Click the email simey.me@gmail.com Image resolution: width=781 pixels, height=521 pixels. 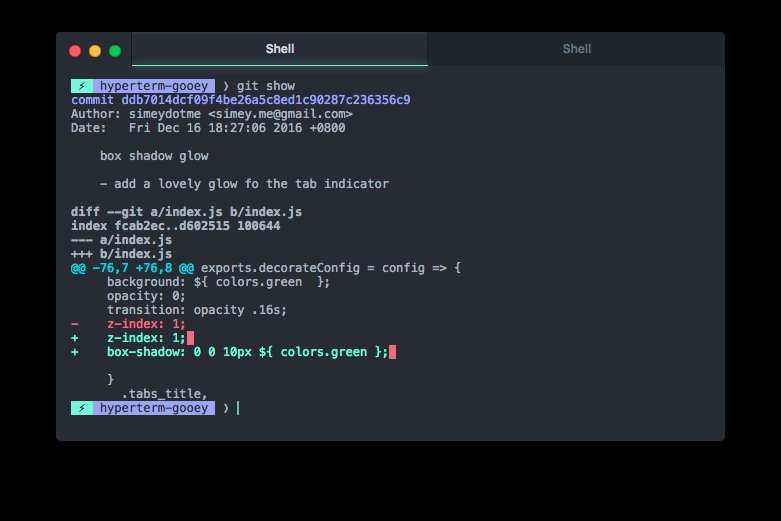[x=280, y=114]
